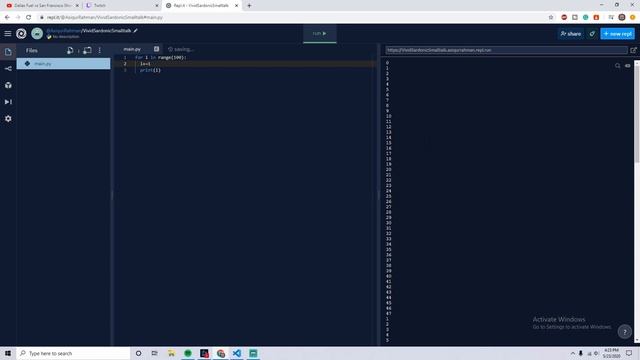Viewport: 640px width, 360px height.
Task: Click the share button
Action: pyautogui.click(x=571, y=34)
